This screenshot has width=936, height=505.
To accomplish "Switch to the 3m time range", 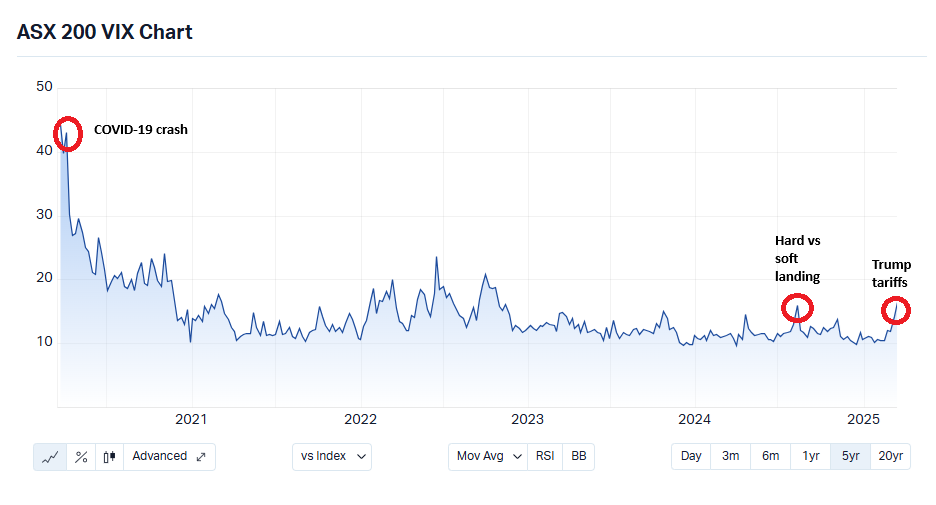I will 731,456.
